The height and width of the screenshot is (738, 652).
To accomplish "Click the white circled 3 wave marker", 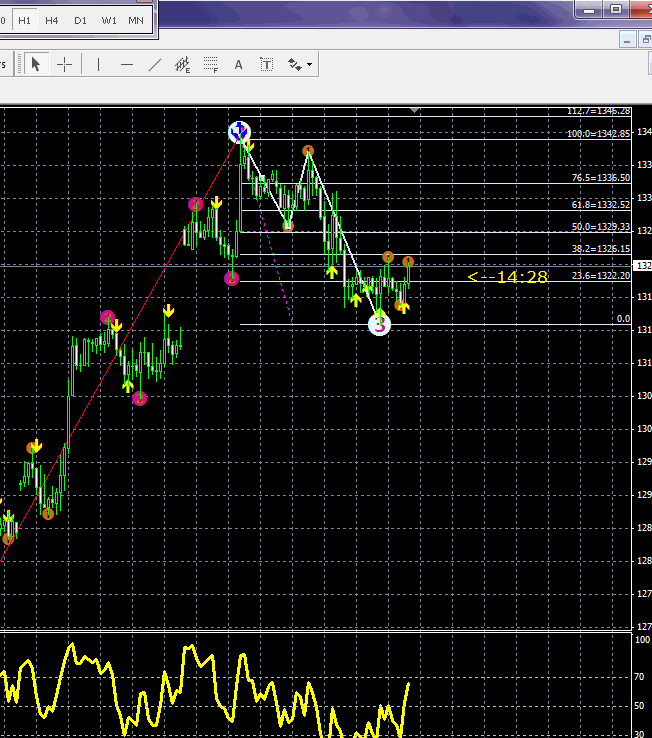I will click(x=379, y=324).
